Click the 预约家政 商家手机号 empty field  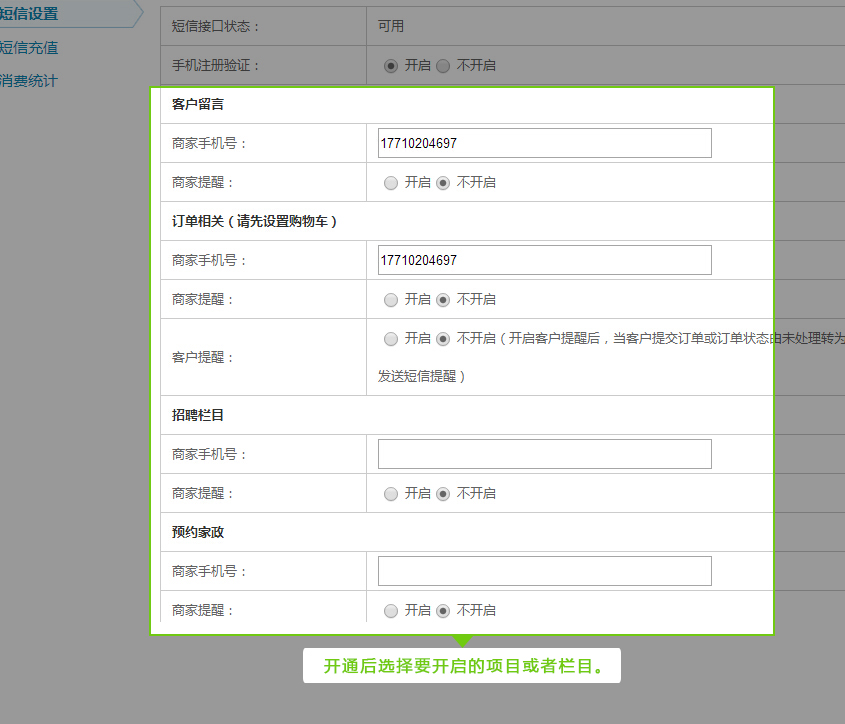coord(544,571)
